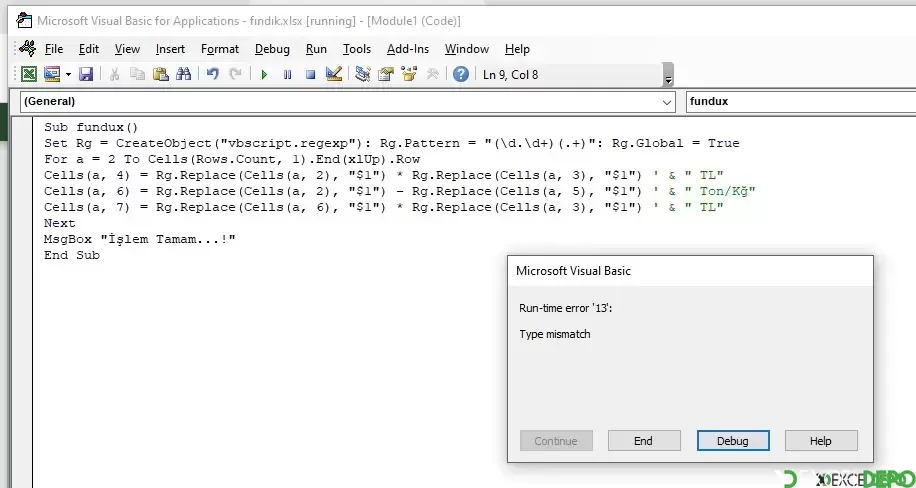Click the disabled Continue button
This screenshot has height=488, width=916.
(x=556, y=441)
